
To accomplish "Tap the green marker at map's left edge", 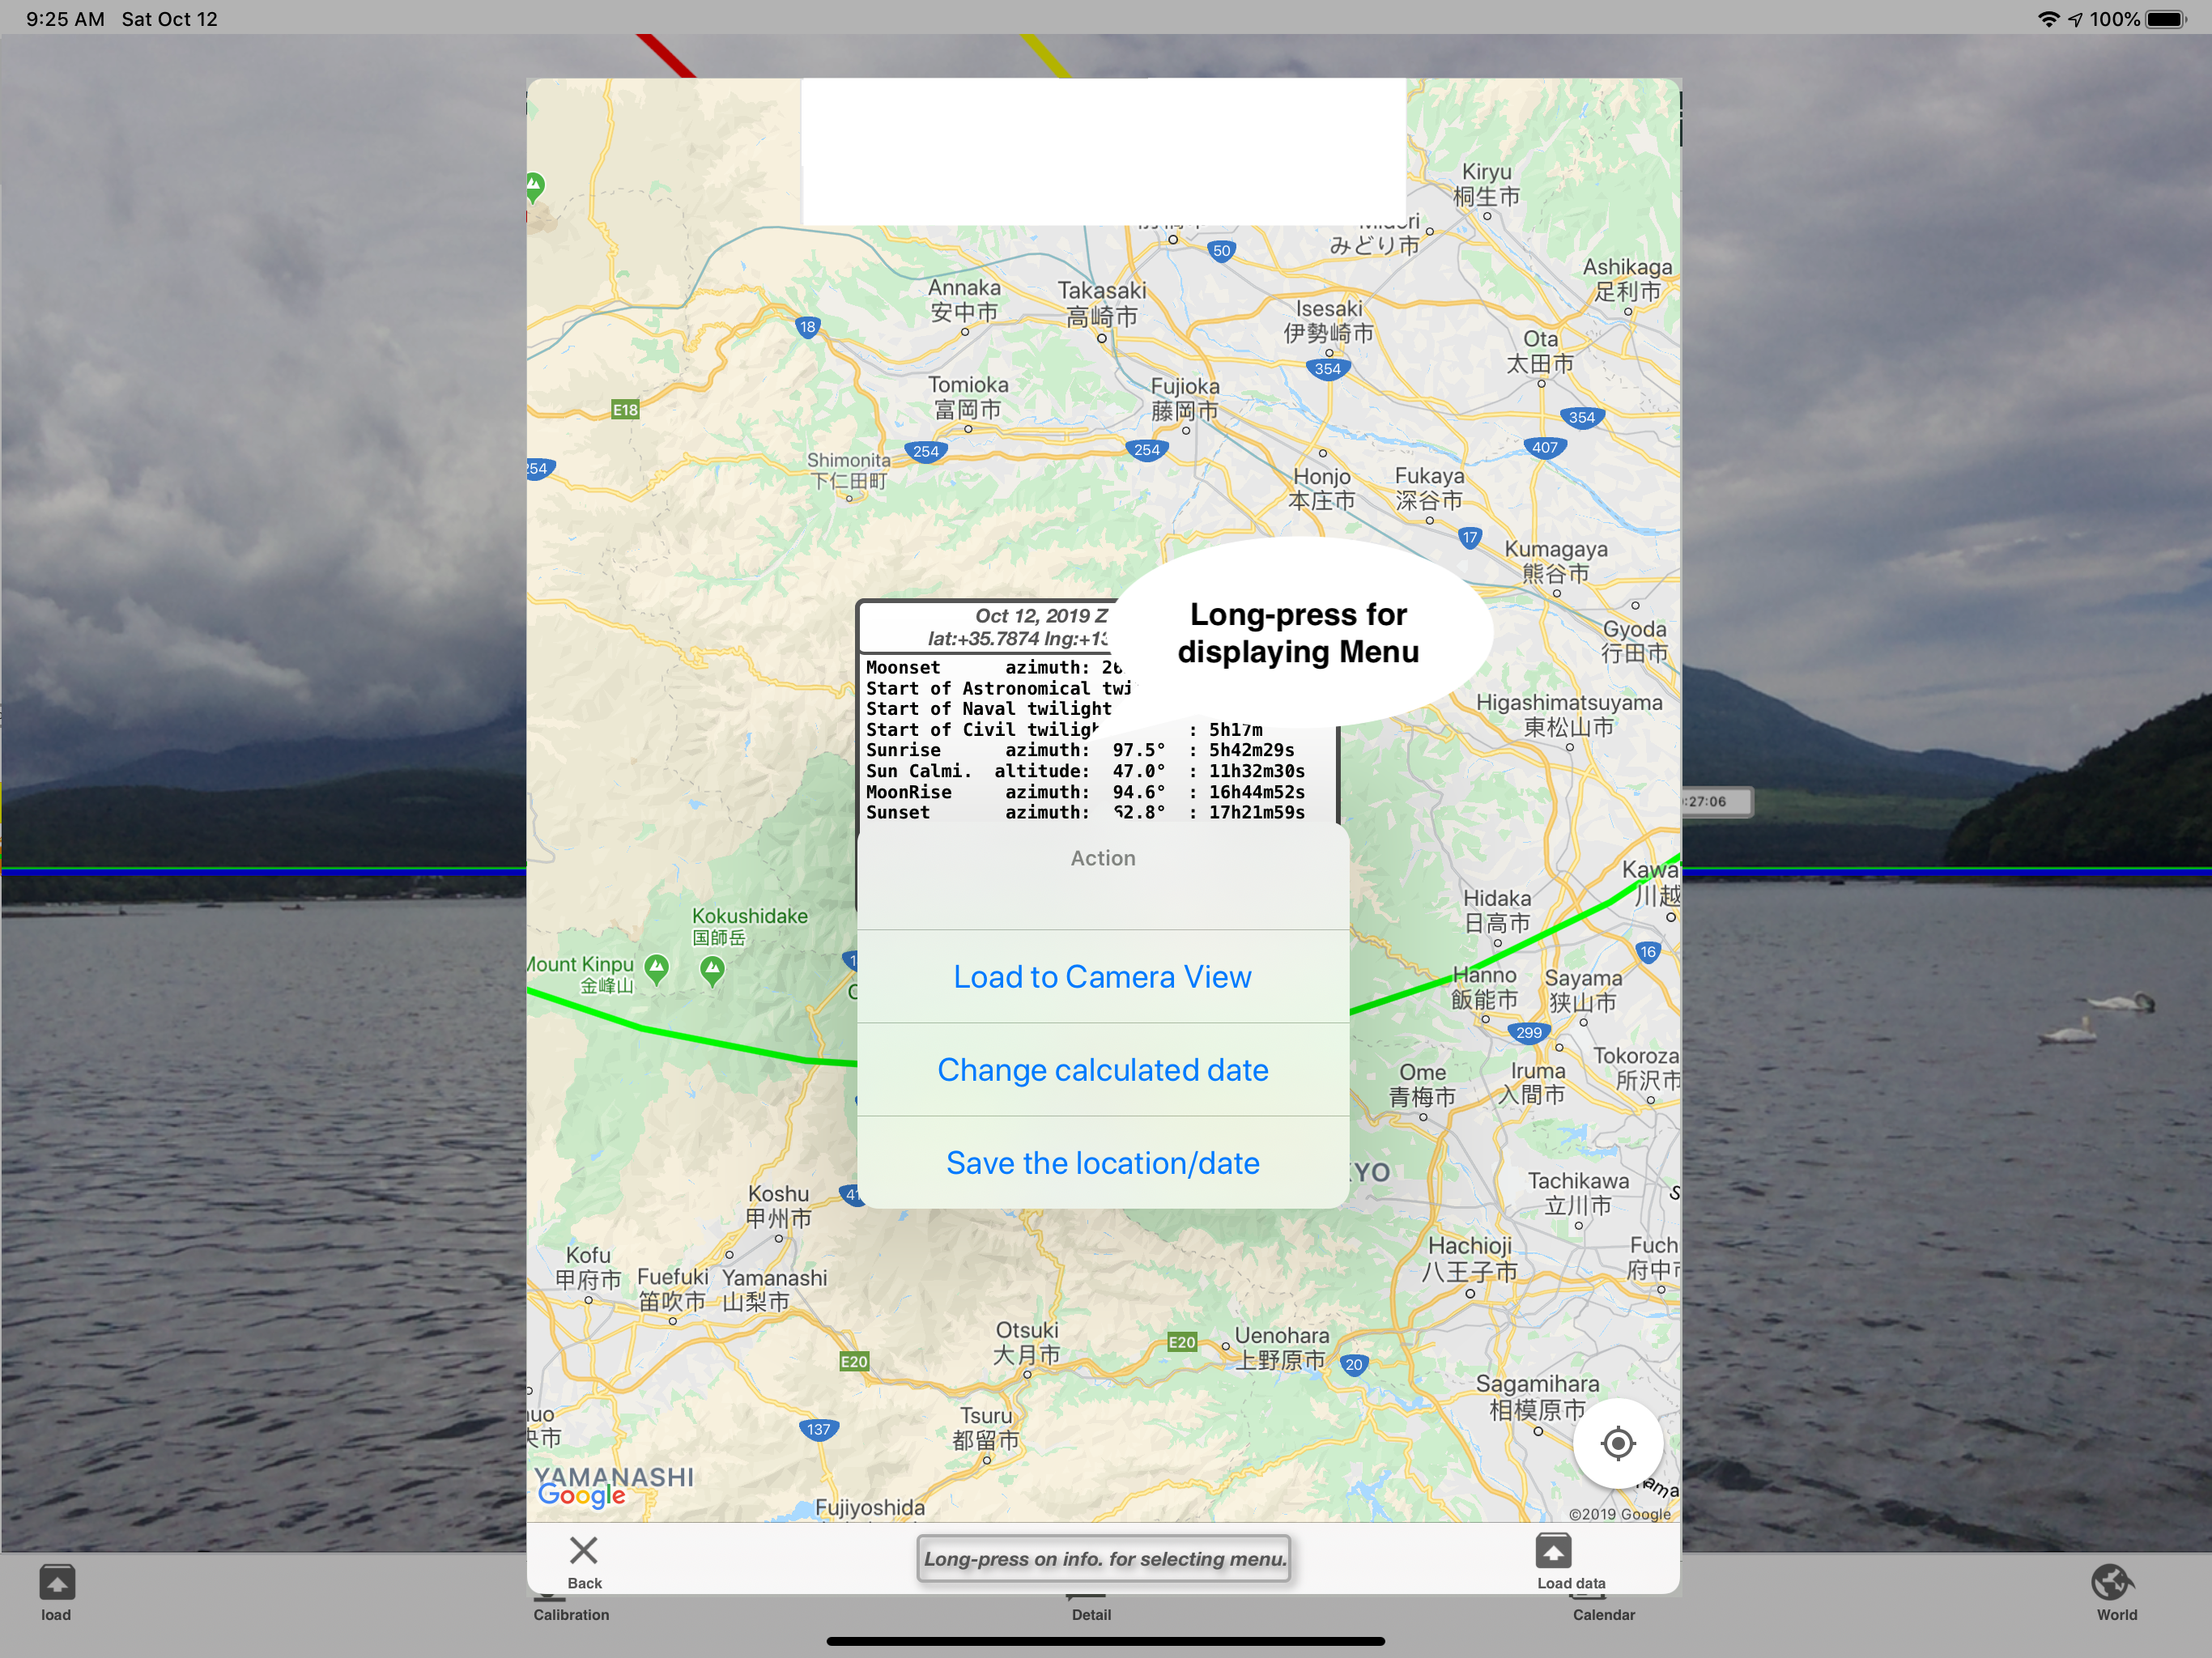I will [535, 185].
